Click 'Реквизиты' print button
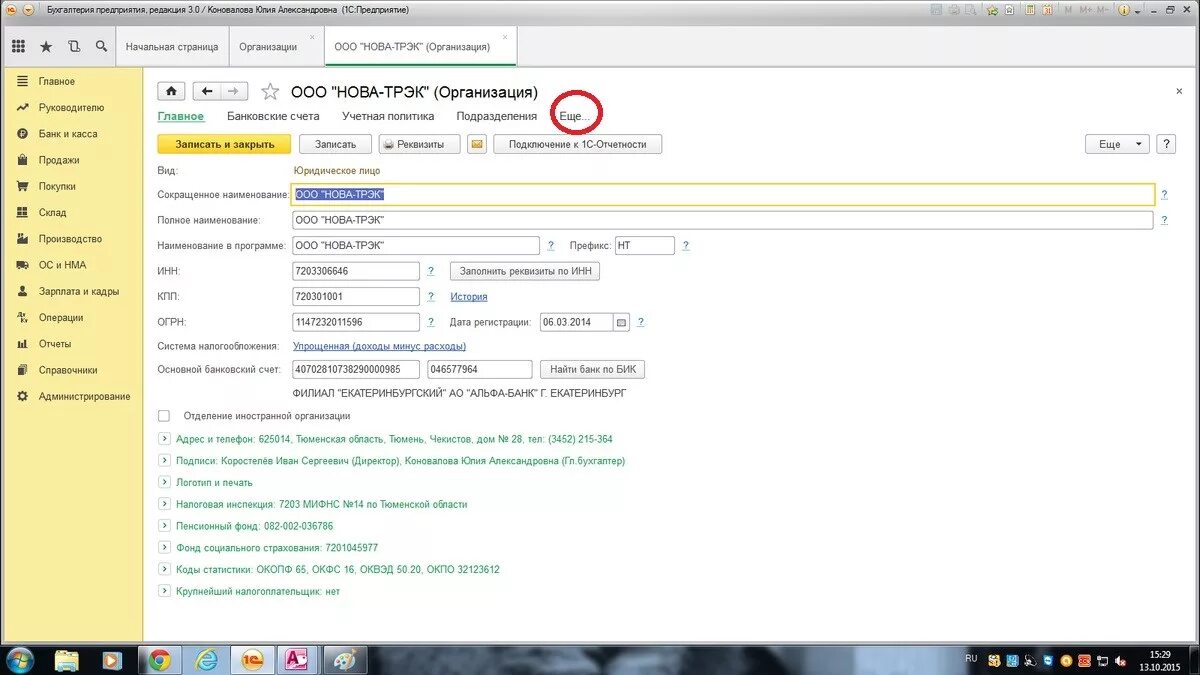1200x675 pixels. click(420, 144)
